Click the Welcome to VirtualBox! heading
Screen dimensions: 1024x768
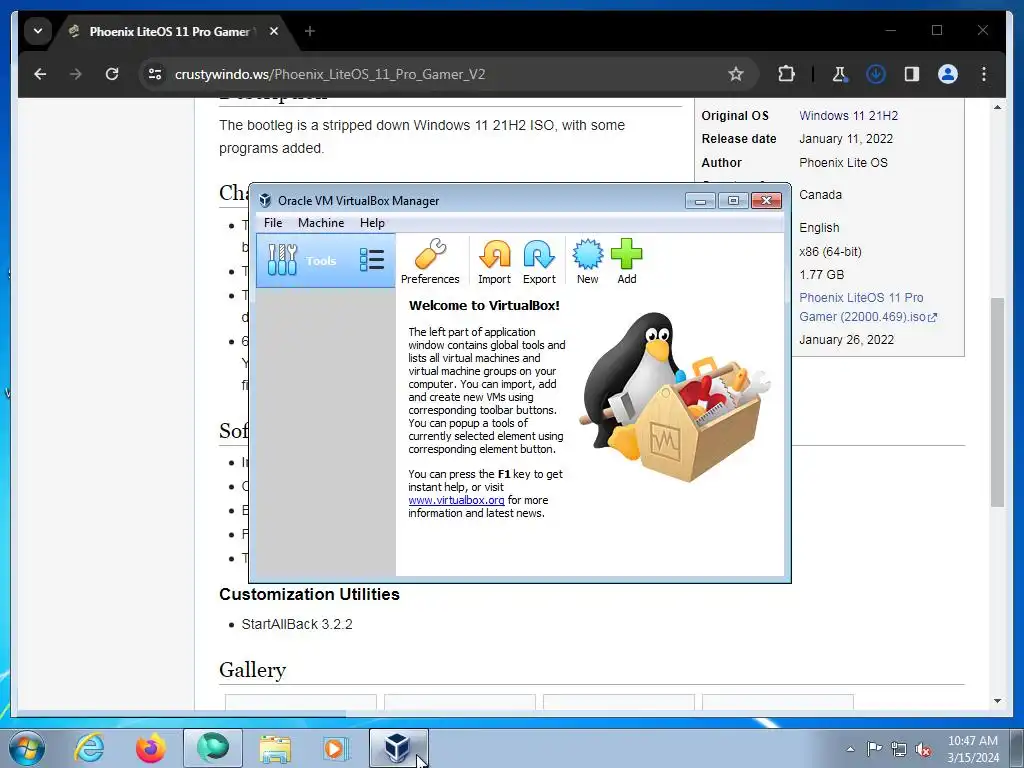pyautogui.click(x=484, y=306)
